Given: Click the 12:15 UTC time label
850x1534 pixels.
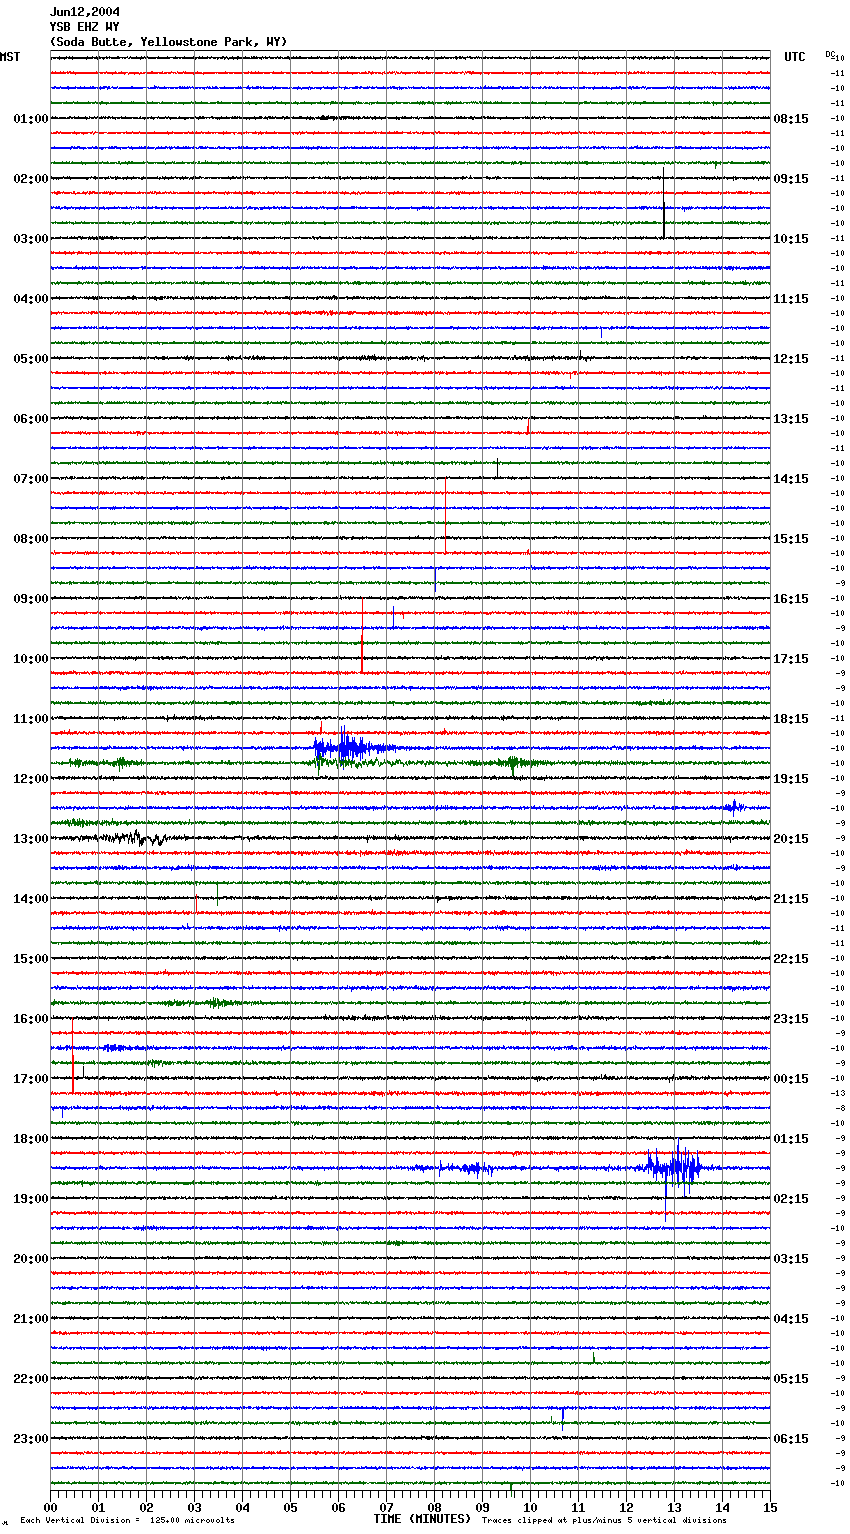Looking at the screenshot, I should point(791,359).
